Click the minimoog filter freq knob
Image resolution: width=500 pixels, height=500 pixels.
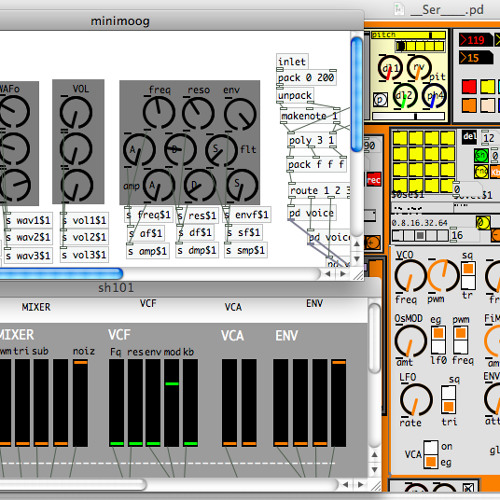(x=159, y=113)
